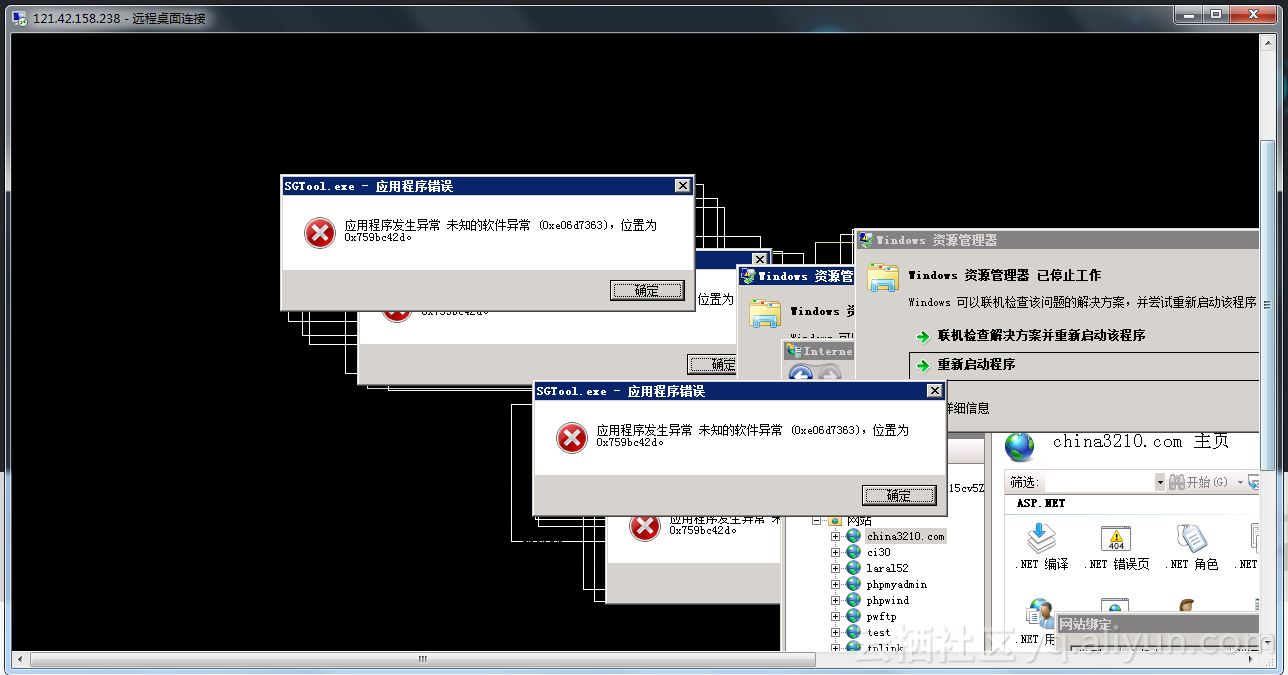Click 开始(G) button in filter bar

tap(1198, 482)
